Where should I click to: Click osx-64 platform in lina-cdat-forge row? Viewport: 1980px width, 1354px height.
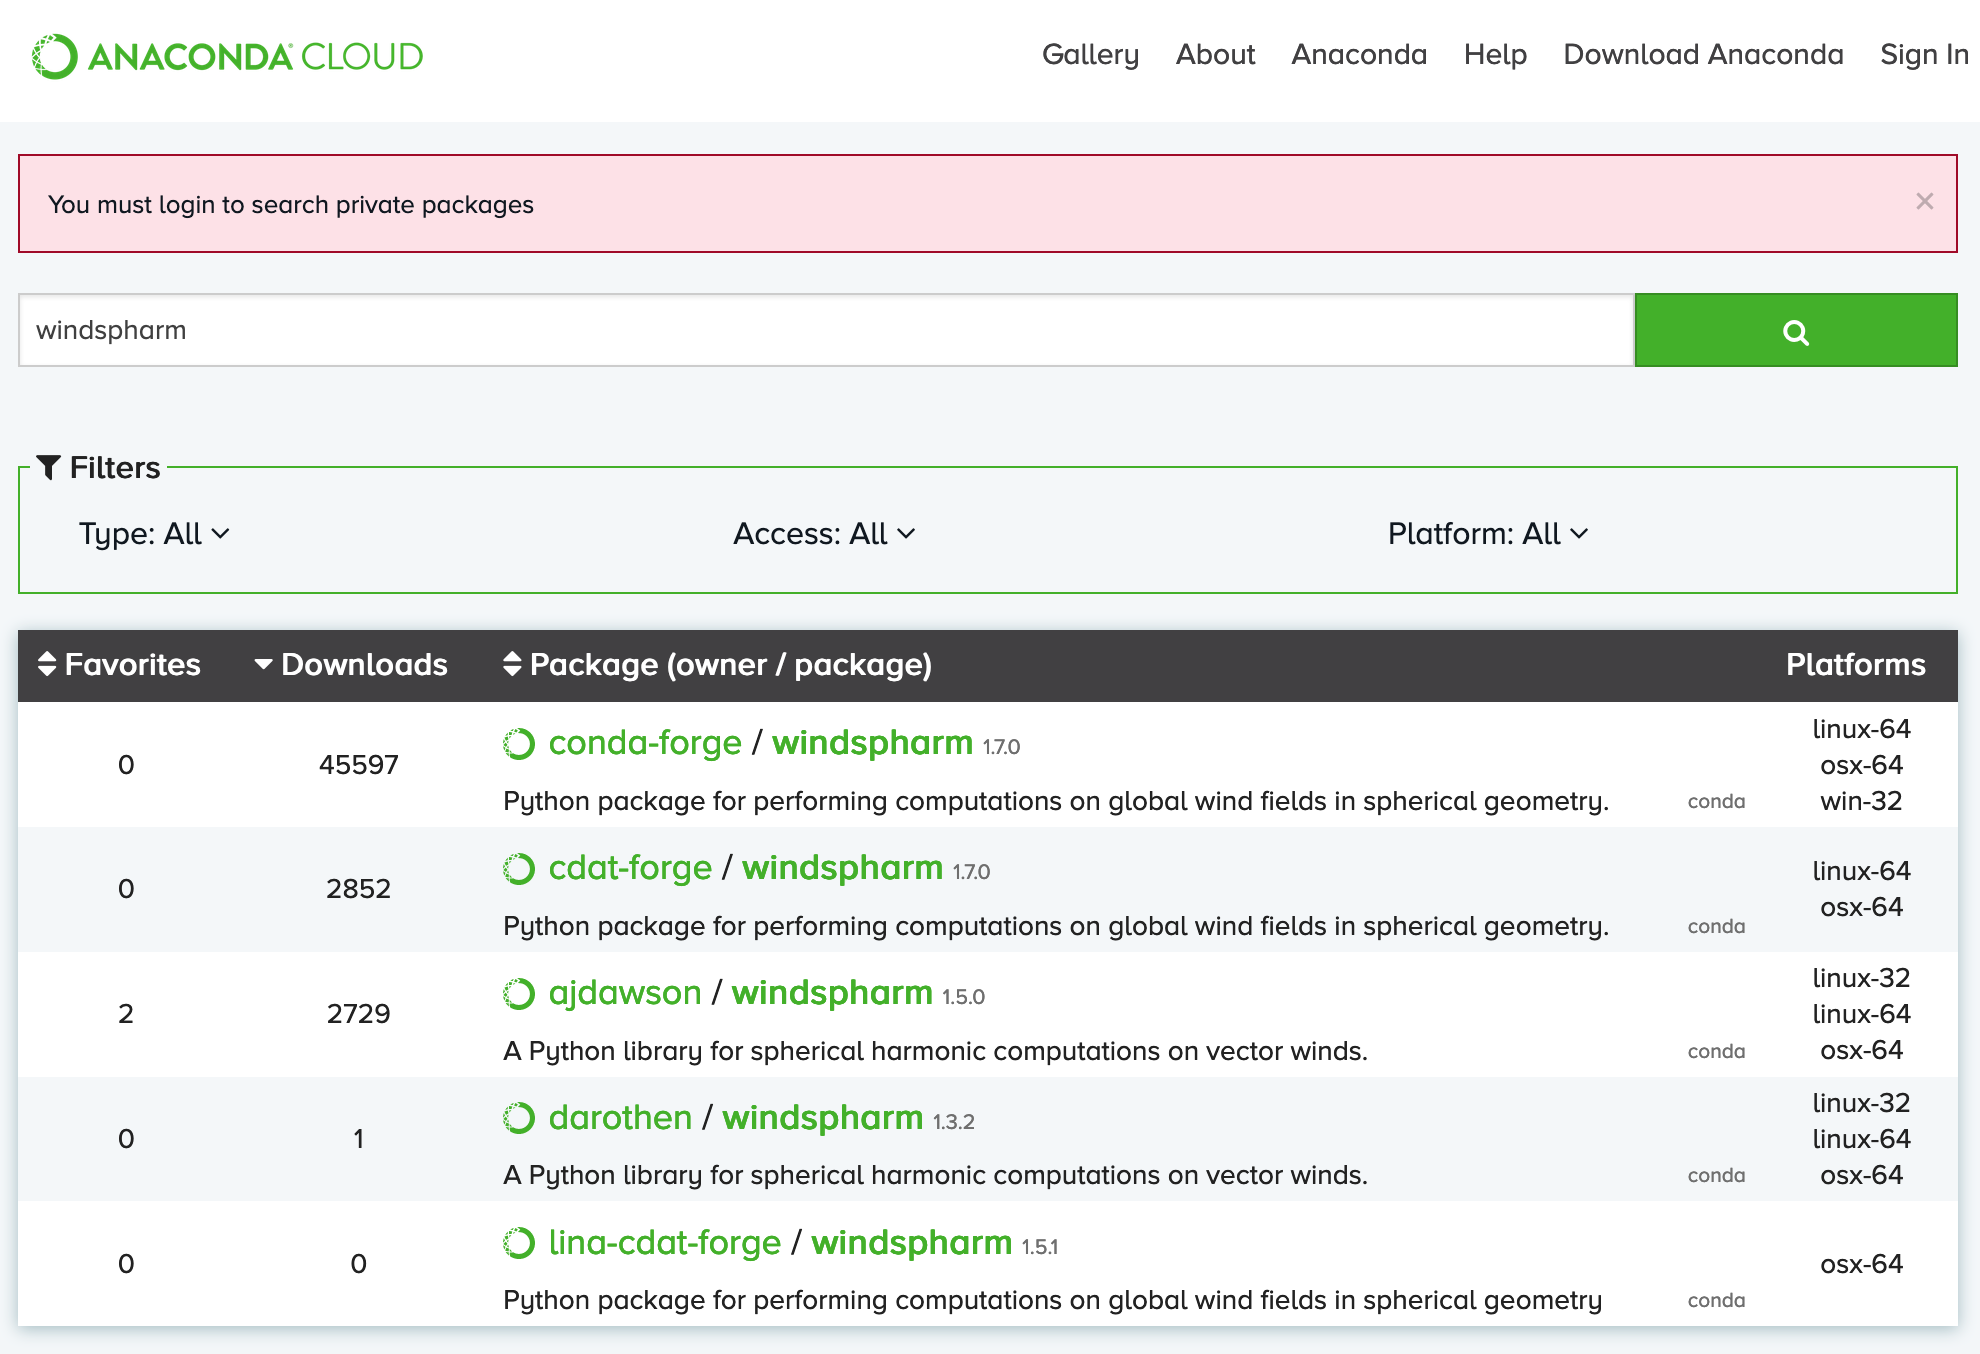1861,1264
